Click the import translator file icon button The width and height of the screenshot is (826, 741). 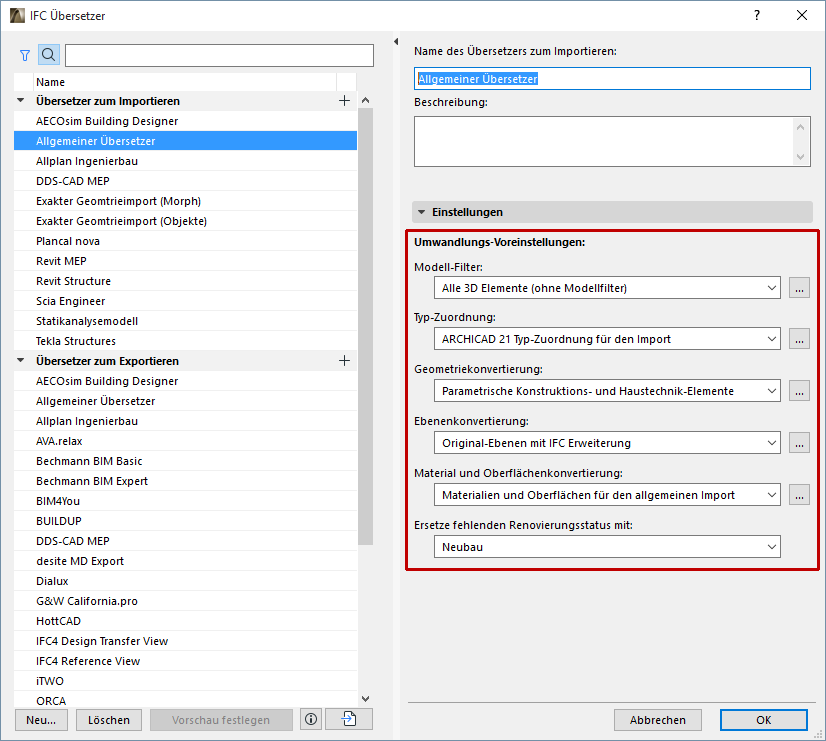[x=349, y=719]
